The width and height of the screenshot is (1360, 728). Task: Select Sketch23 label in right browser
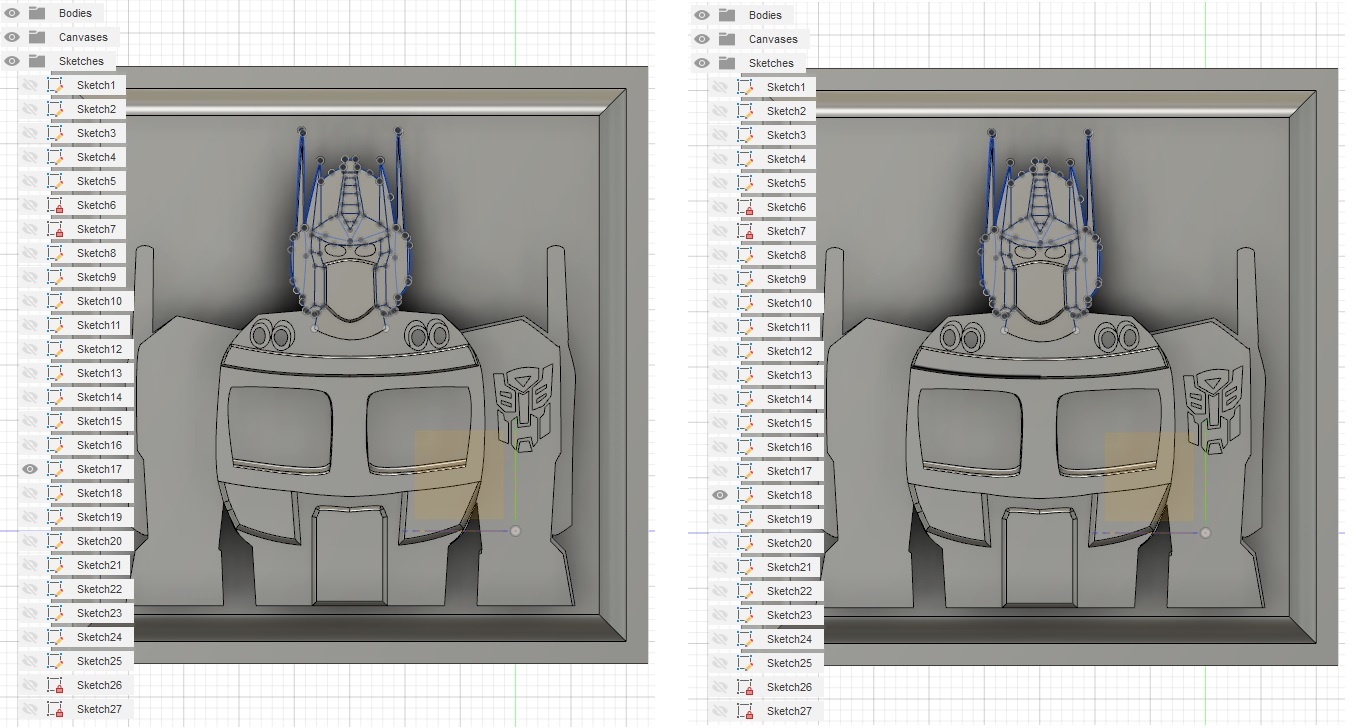[x=789, y=615]
